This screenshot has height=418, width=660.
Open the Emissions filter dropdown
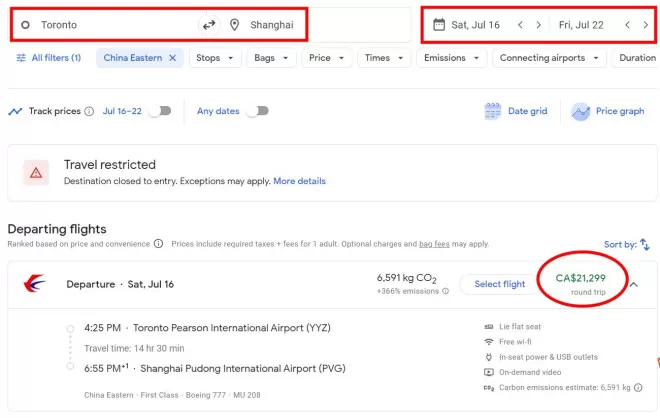(x=451, y=58)
